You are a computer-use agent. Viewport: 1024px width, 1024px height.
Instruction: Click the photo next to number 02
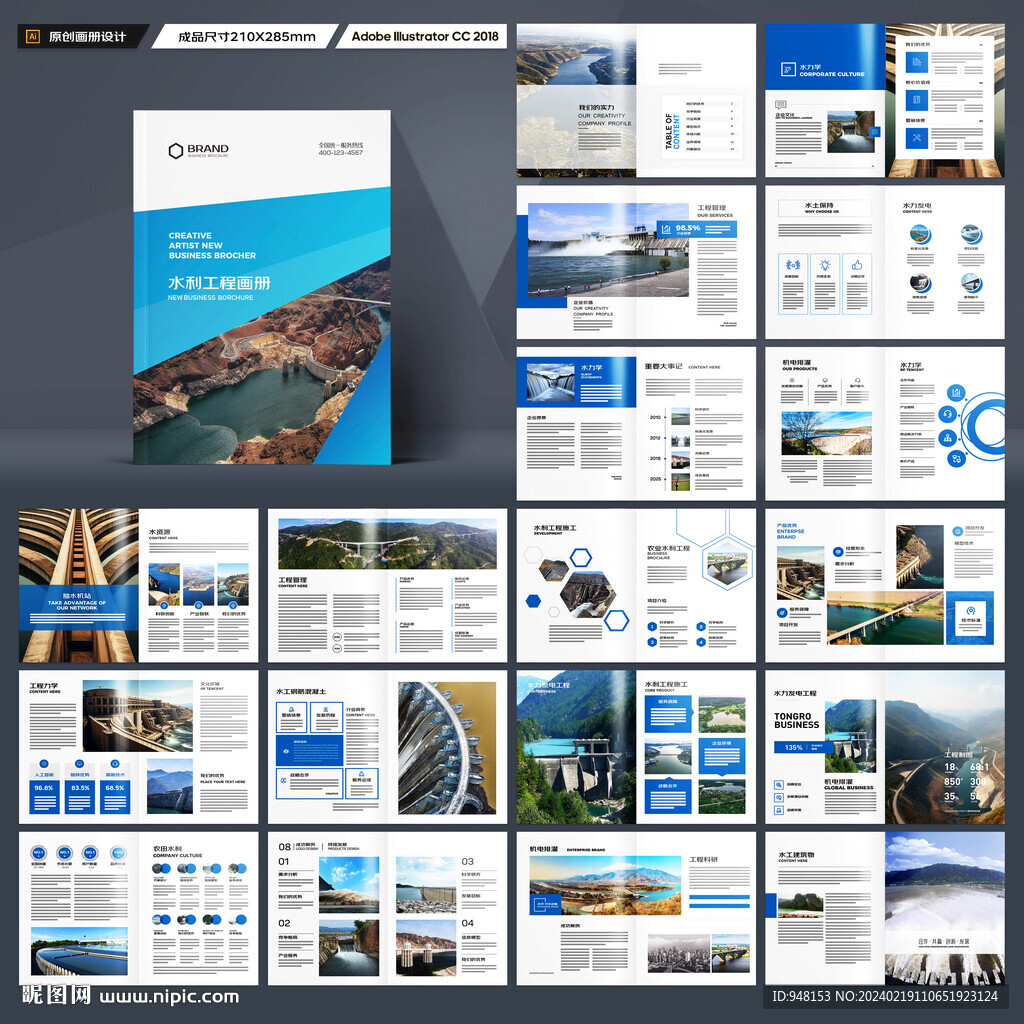coord(349,948)
